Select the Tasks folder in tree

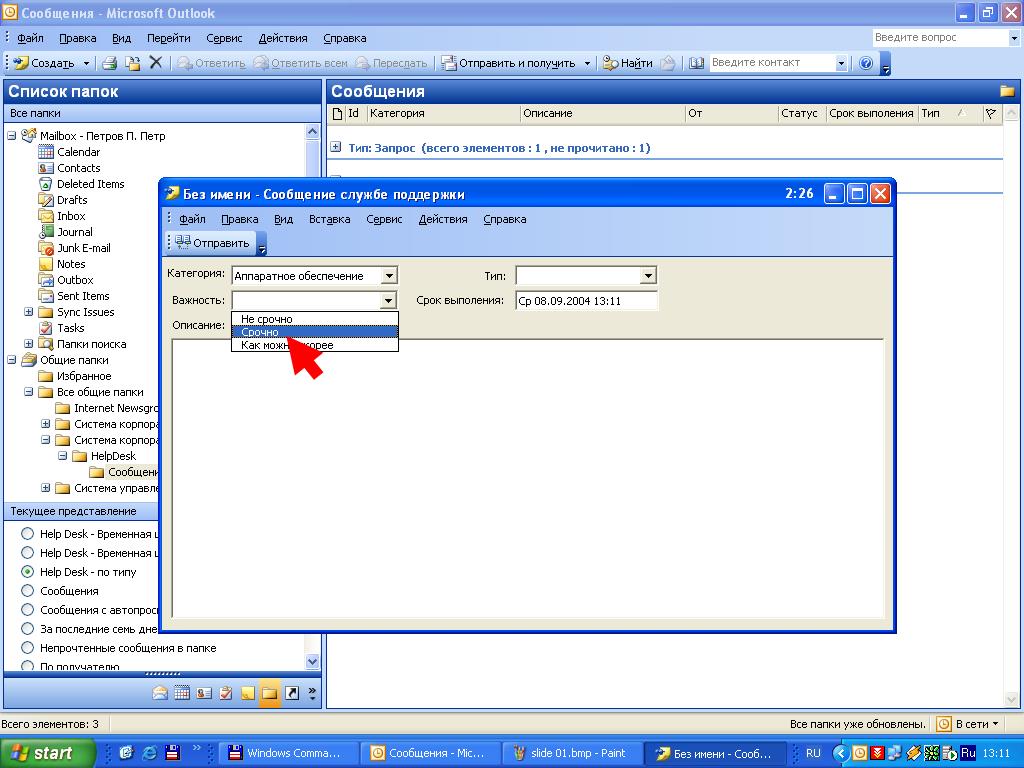pyautogui.click(x=71, y=328)
